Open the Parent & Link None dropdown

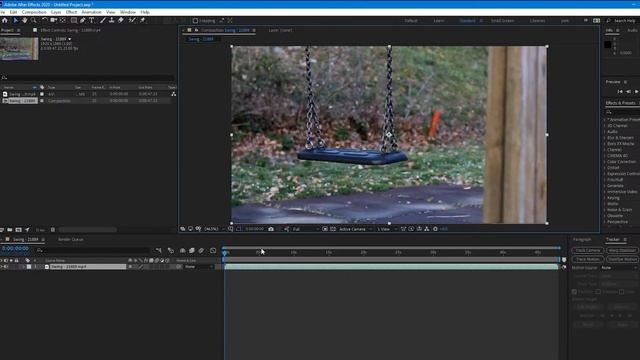[199, 267]
